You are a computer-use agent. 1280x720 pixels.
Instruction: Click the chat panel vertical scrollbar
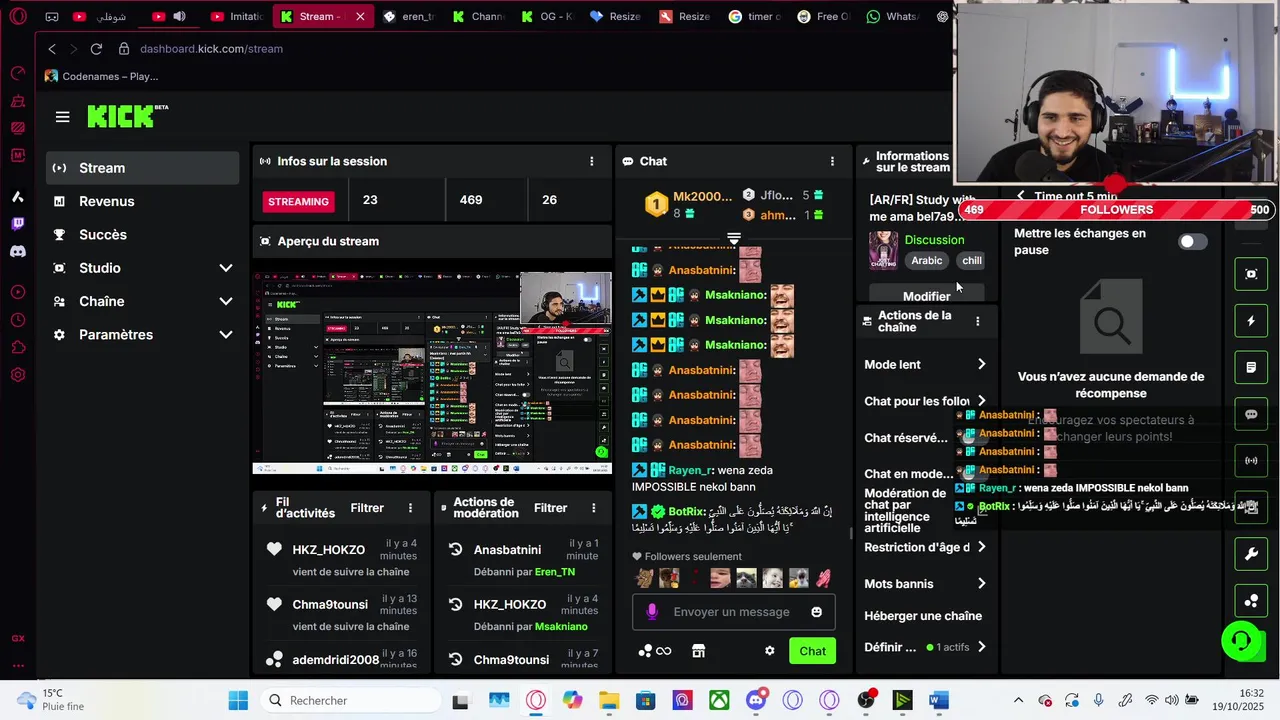[851, 534]
